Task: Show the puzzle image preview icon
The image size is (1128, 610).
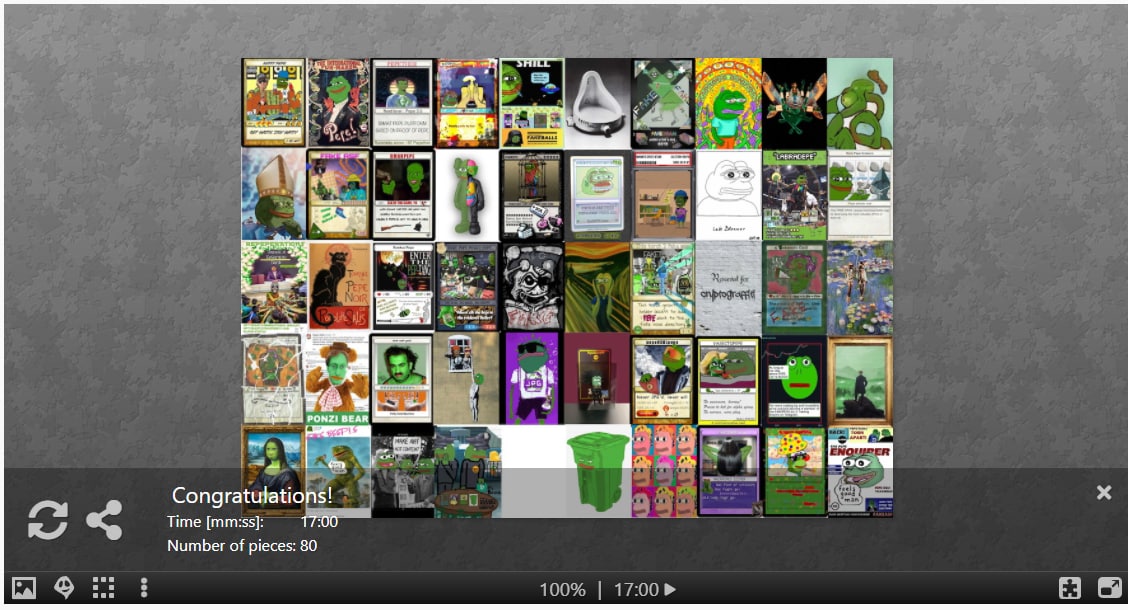Action: click(24, 588)
